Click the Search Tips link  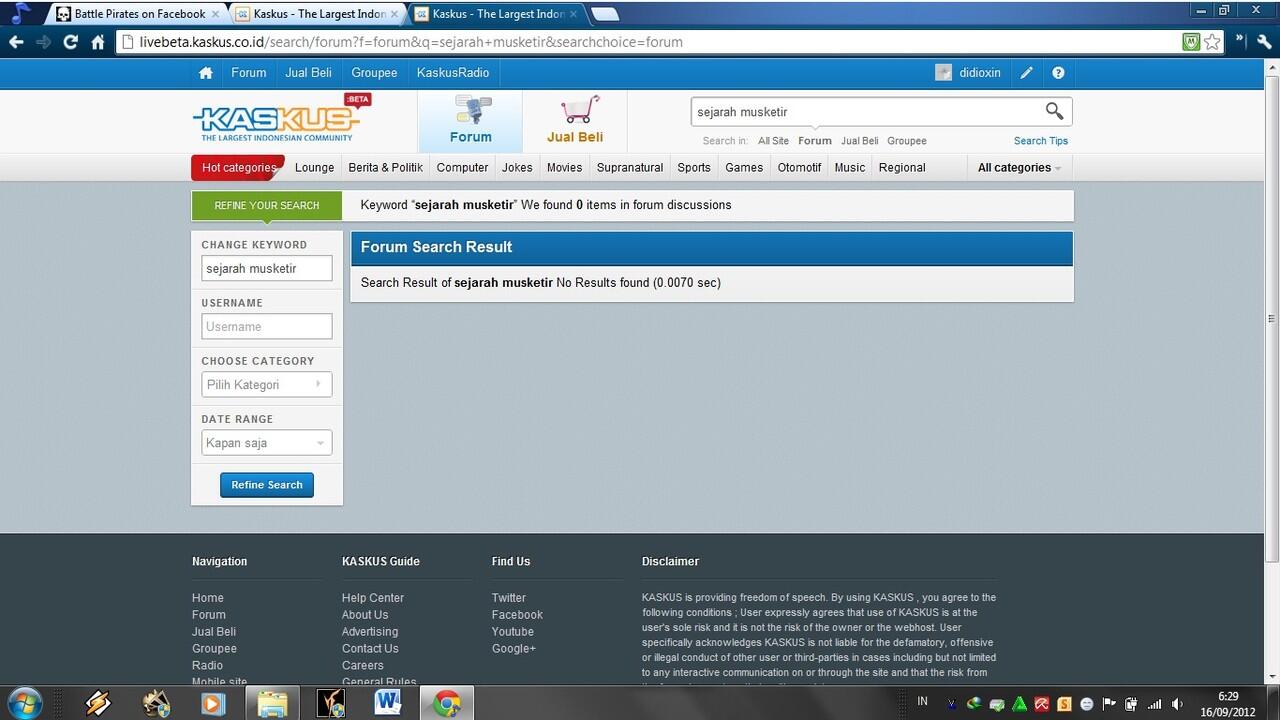tap(1041, 141)
